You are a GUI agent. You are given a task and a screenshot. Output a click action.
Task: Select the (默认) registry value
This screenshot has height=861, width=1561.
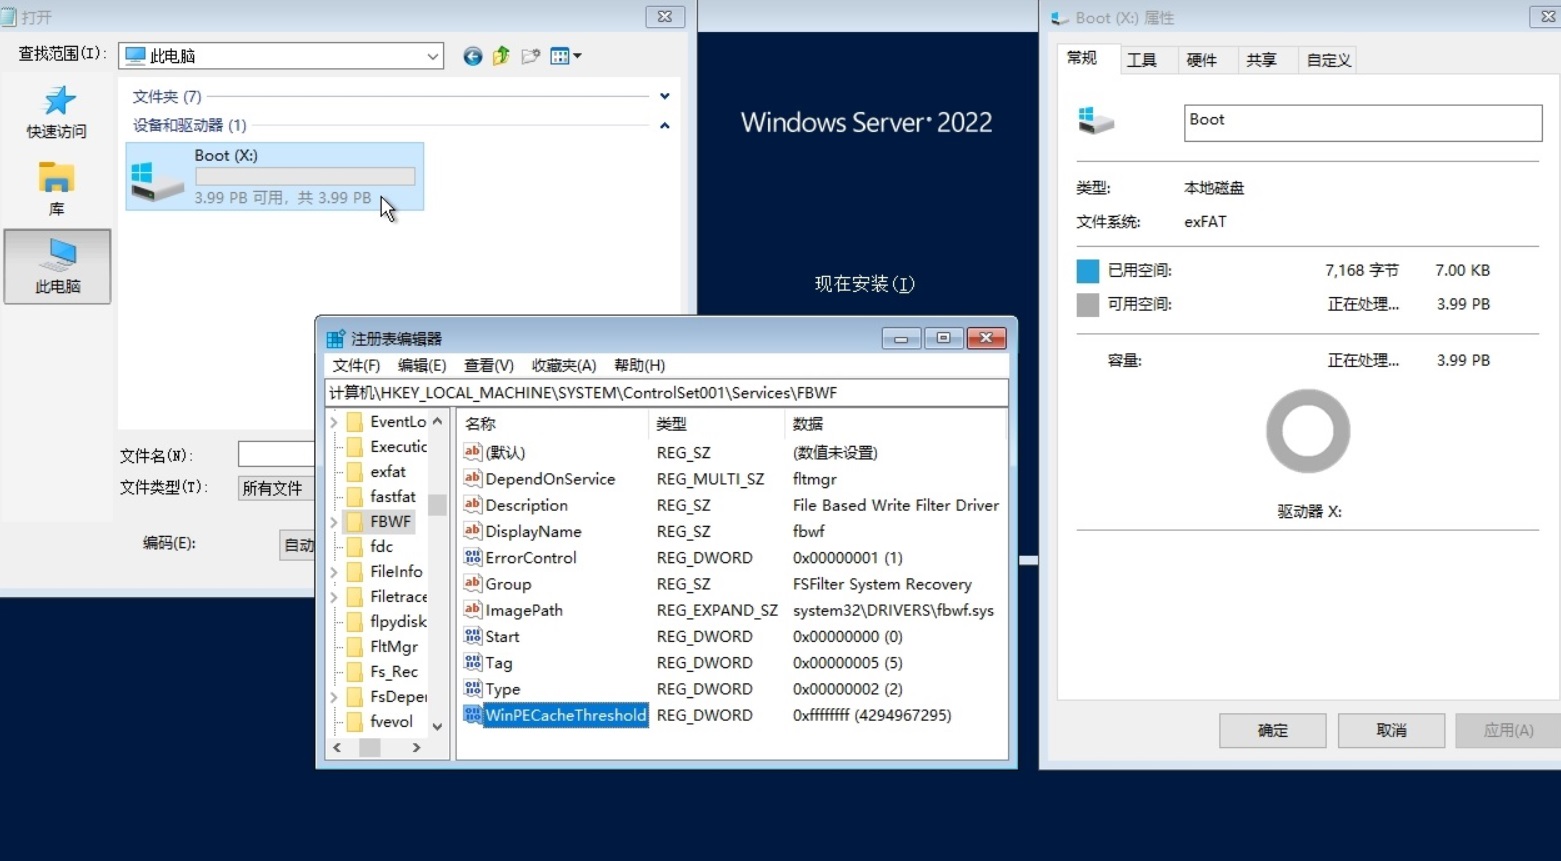pyautogui.click(x=505, y=453)
